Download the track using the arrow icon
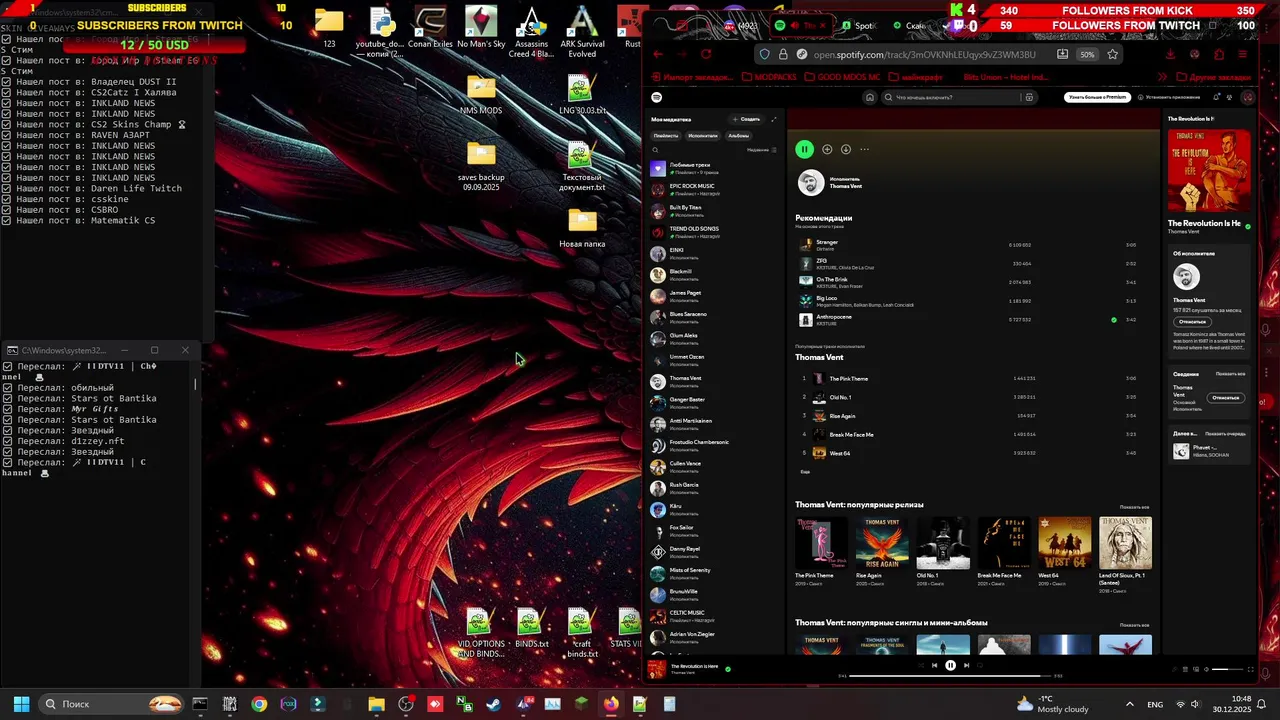1280x720 pixels. 846,149
